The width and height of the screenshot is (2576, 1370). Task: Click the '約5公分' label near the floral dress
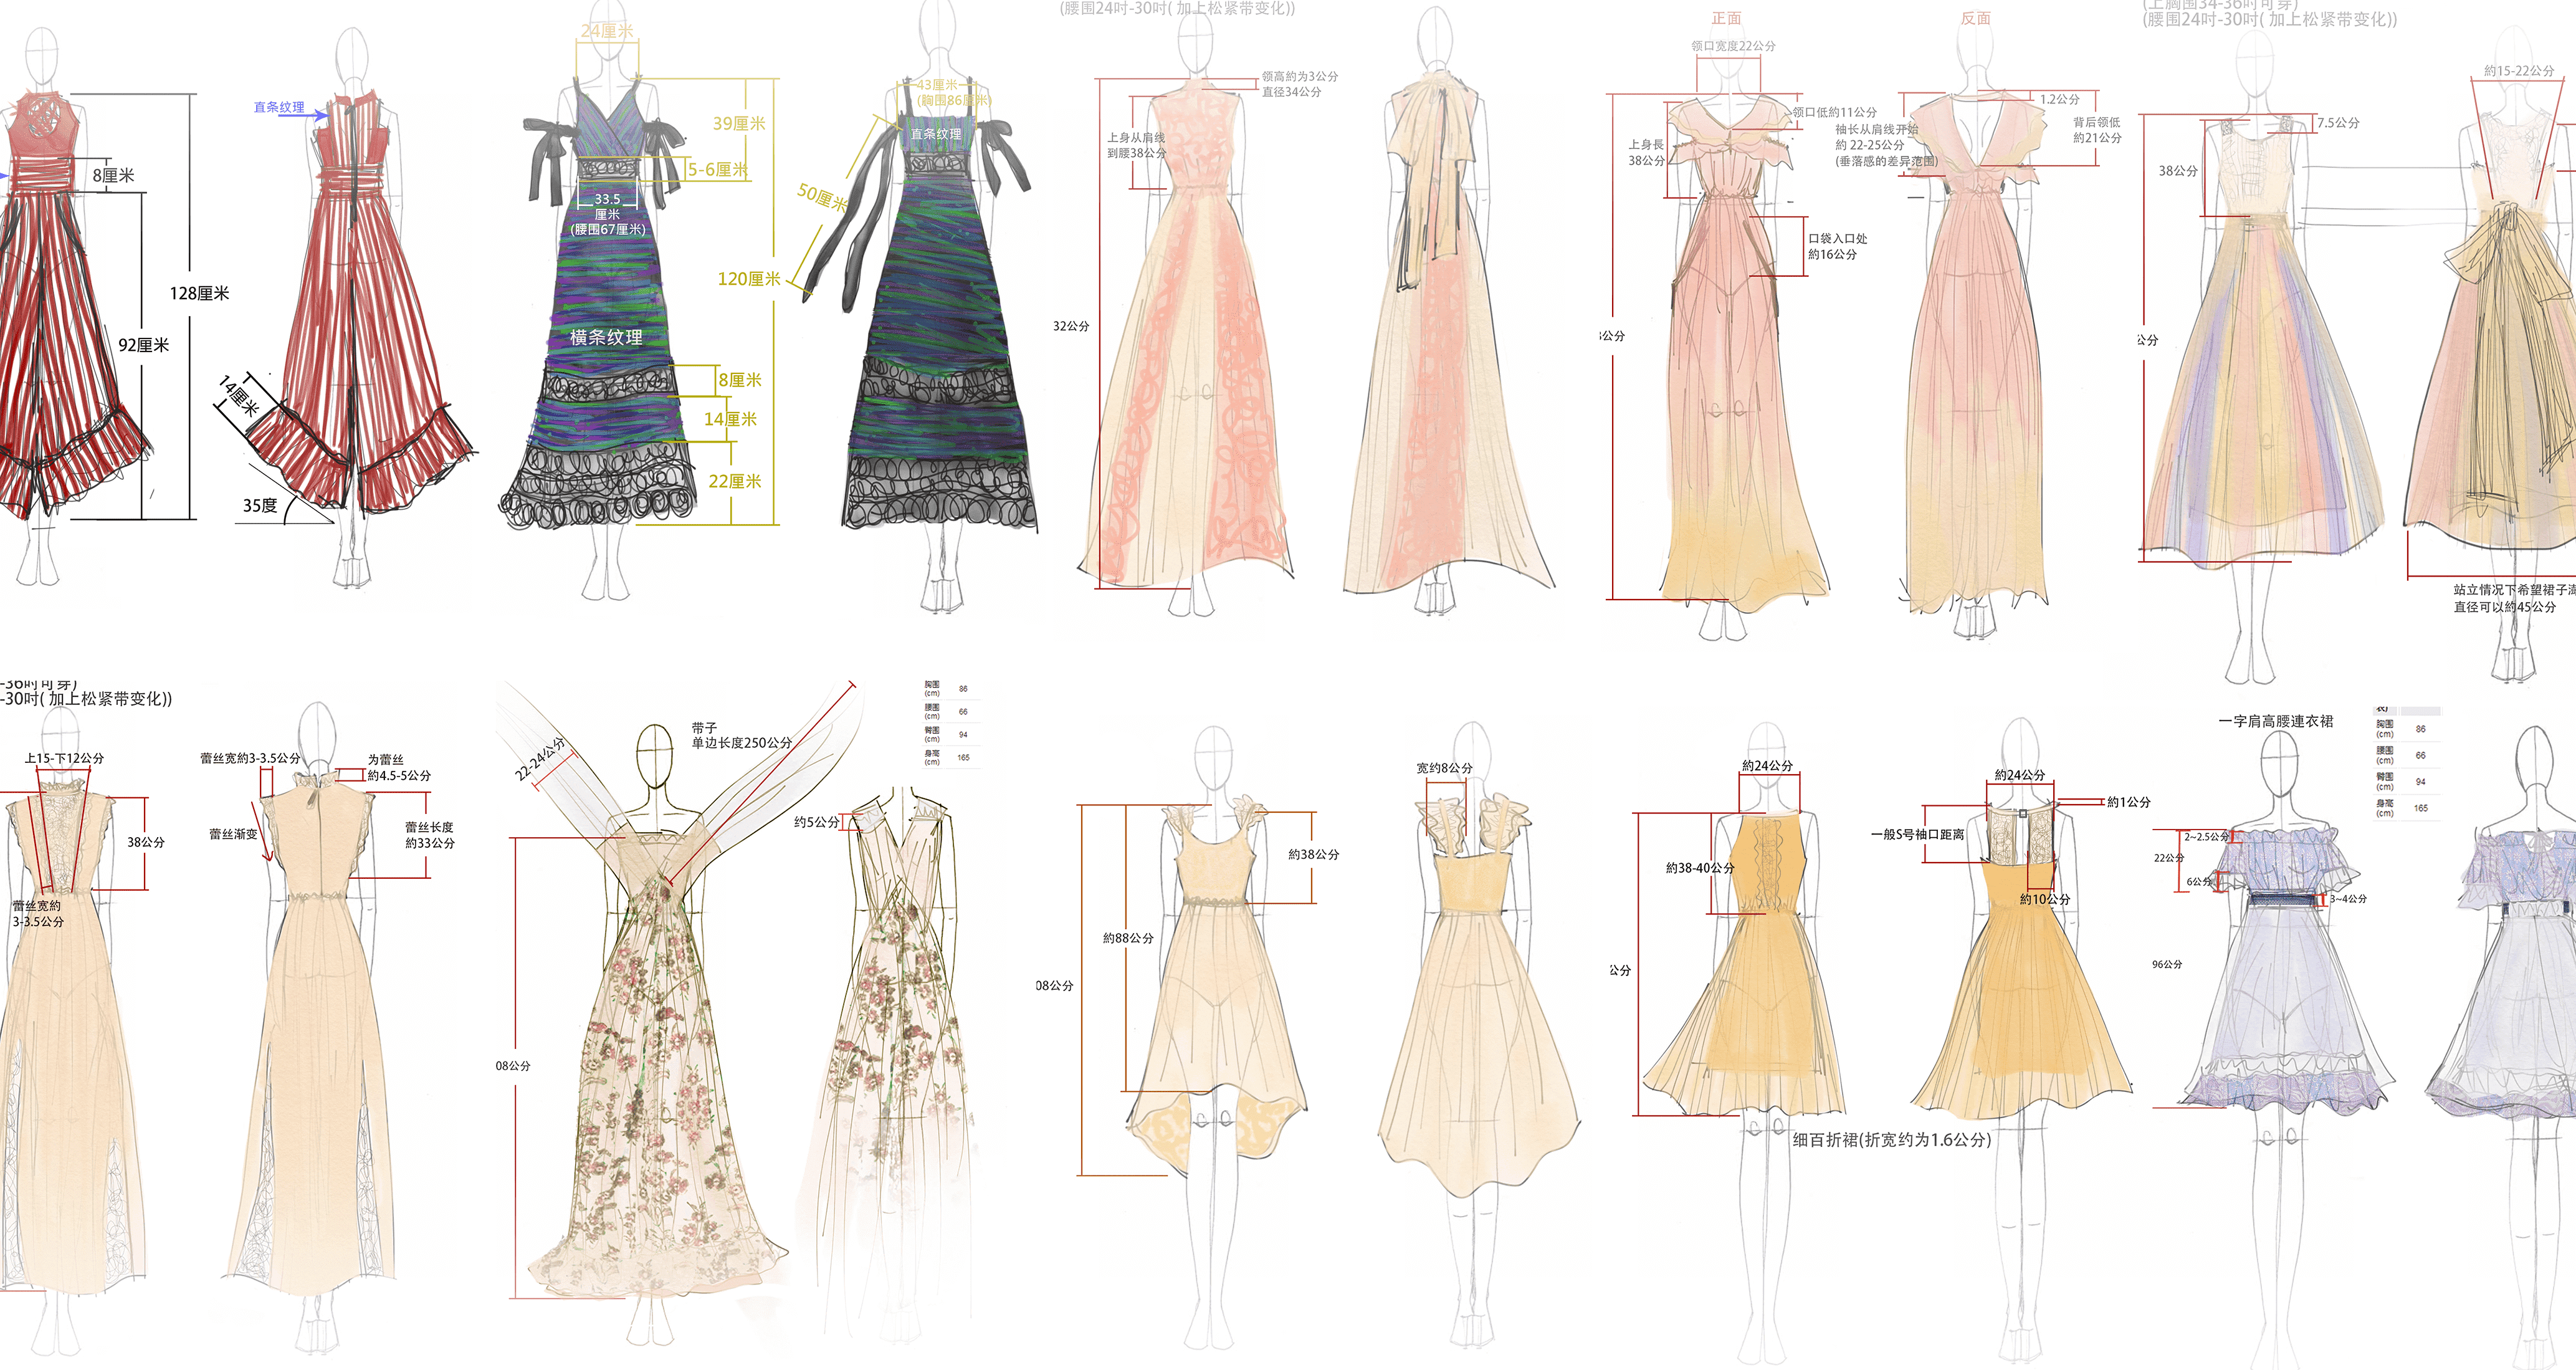tap(816, 822)
